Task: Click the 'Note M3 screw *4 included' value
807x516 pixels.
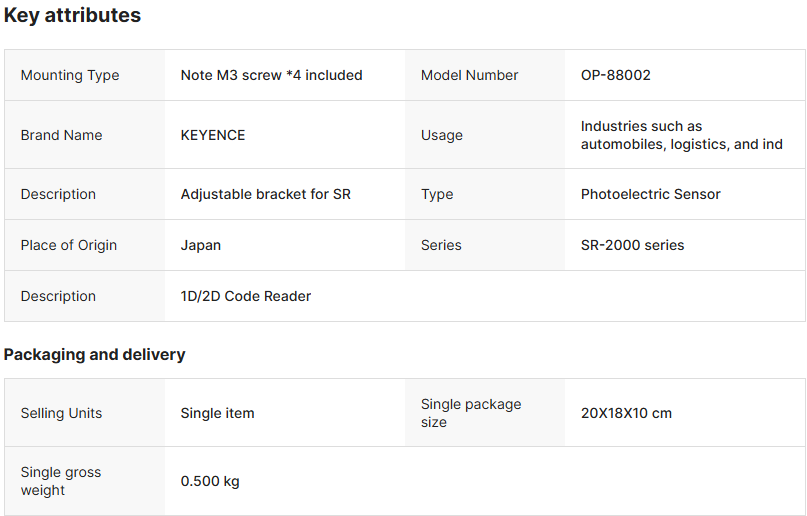Action: [271, 75]
